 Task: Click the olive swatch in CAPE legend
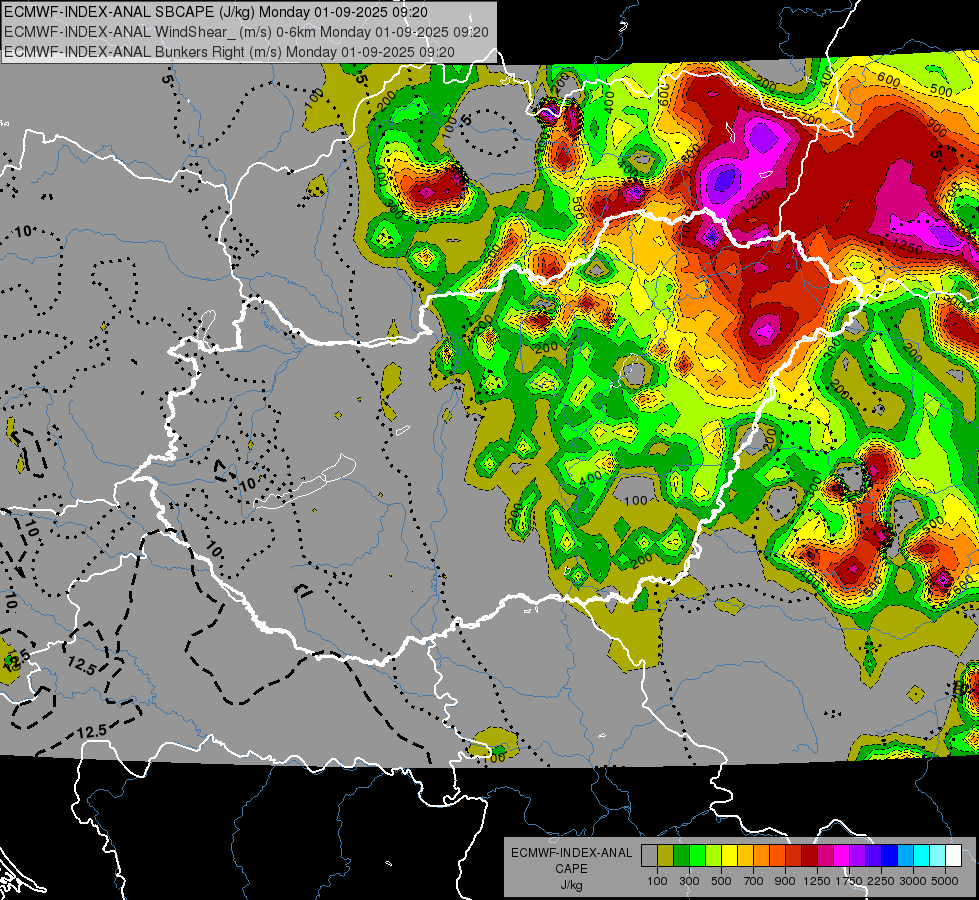click(666, 856)
